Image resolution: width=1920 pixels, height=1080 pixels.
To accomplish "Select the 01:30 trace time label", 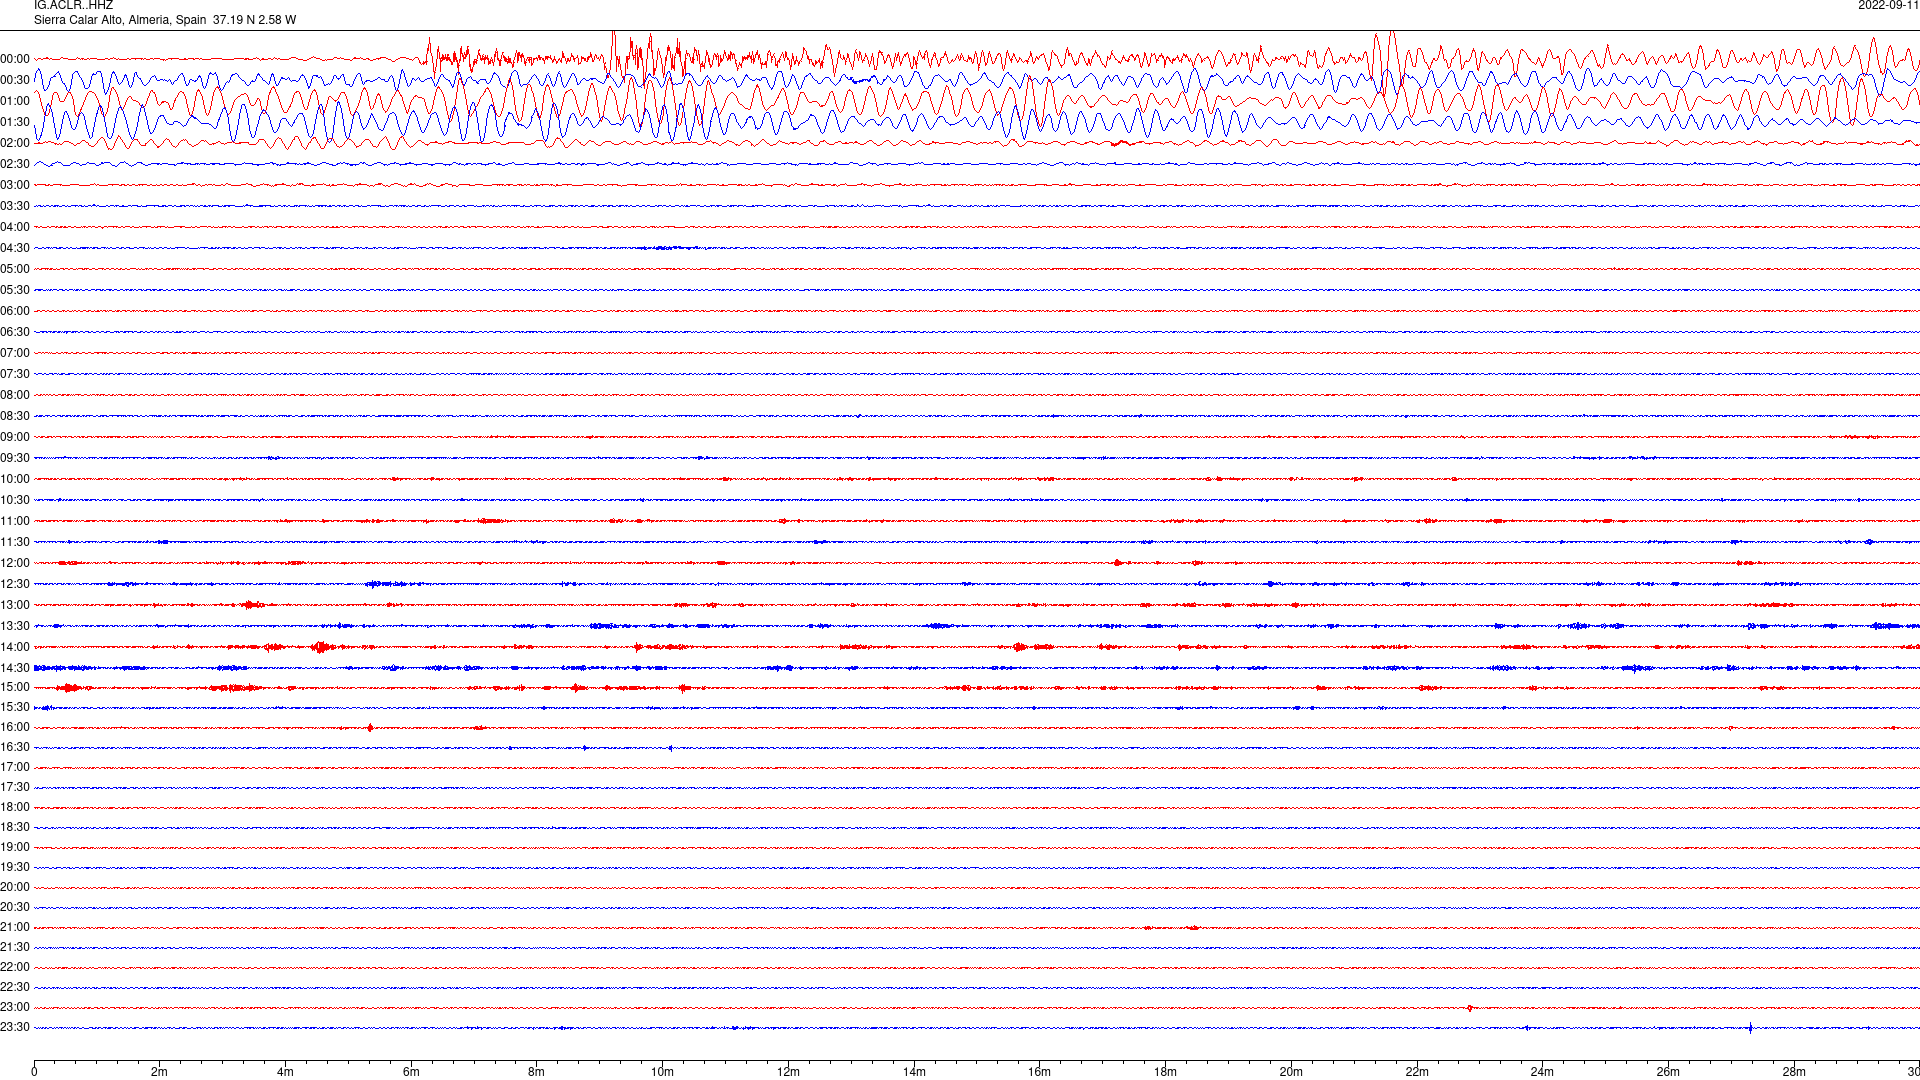I will point(15,122).
